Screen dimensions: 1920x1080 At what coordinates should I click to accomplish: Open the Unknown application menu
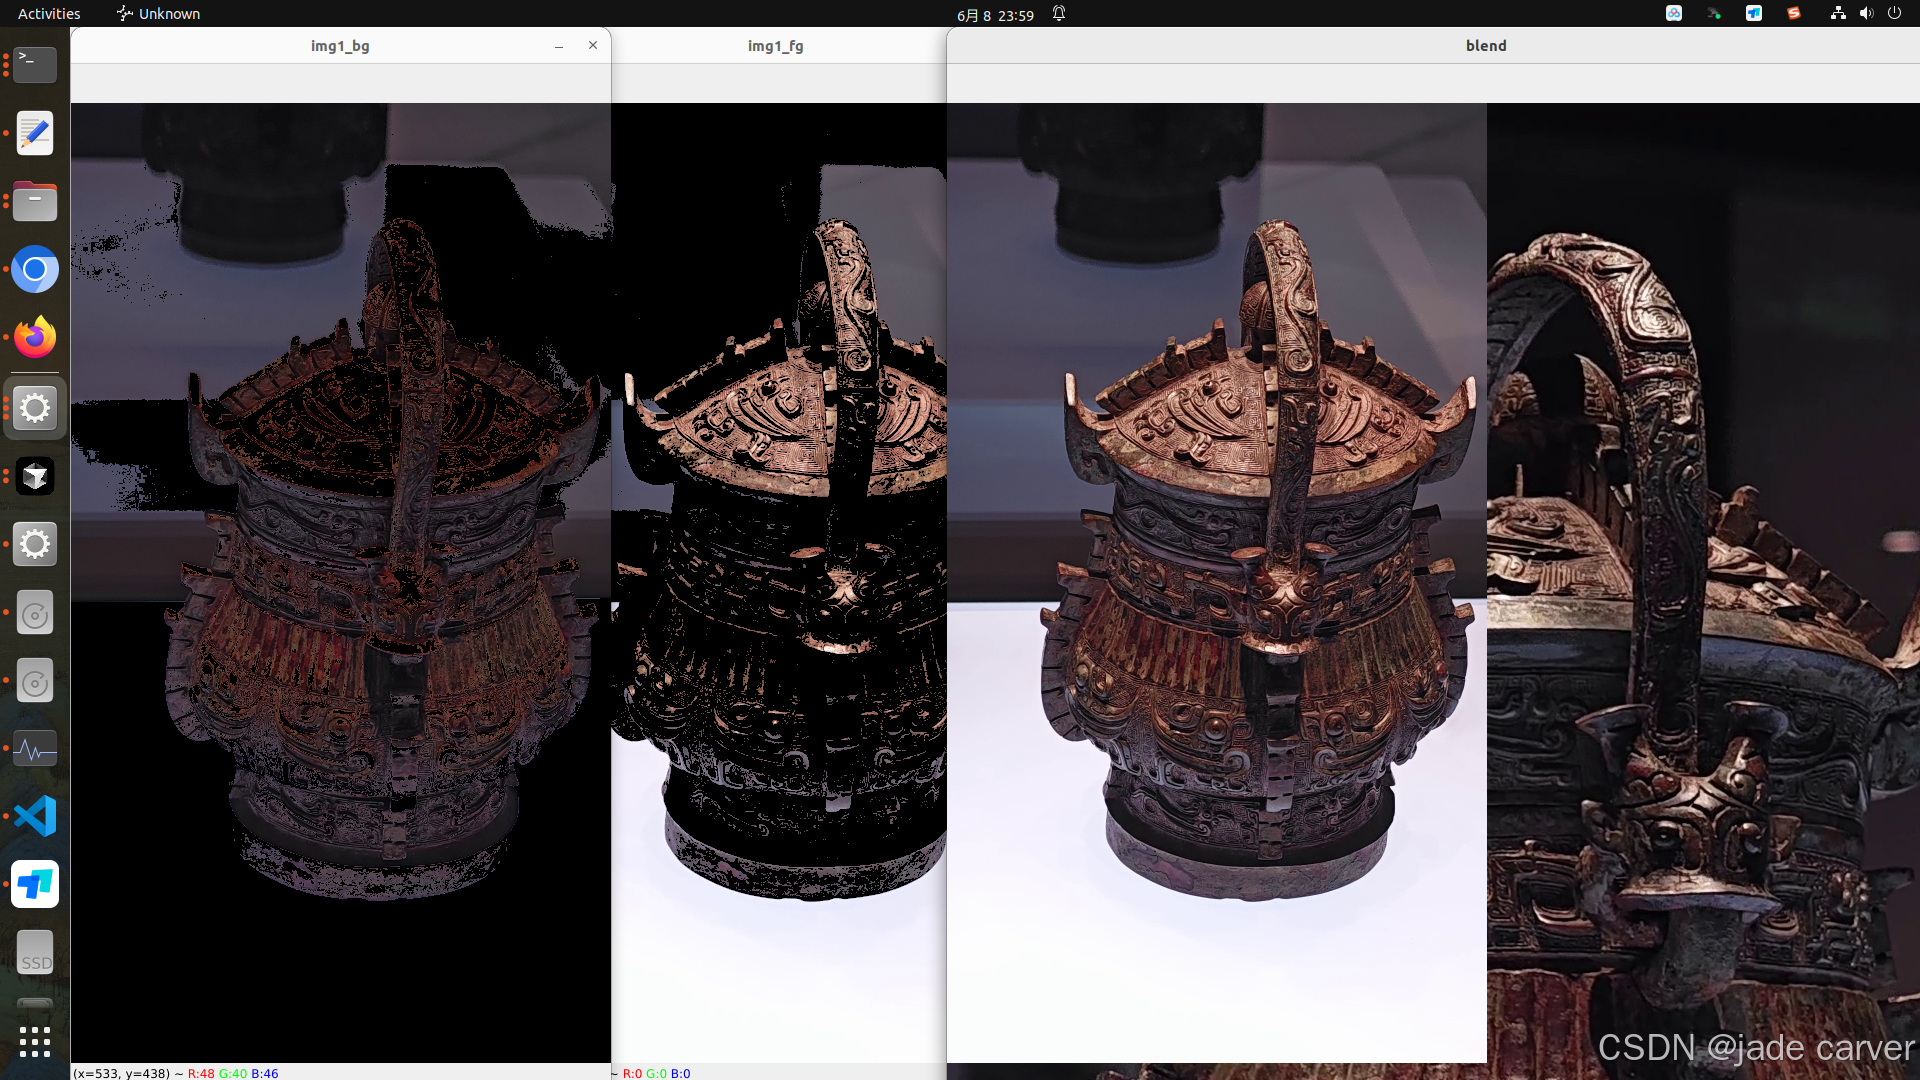[158, 13]
